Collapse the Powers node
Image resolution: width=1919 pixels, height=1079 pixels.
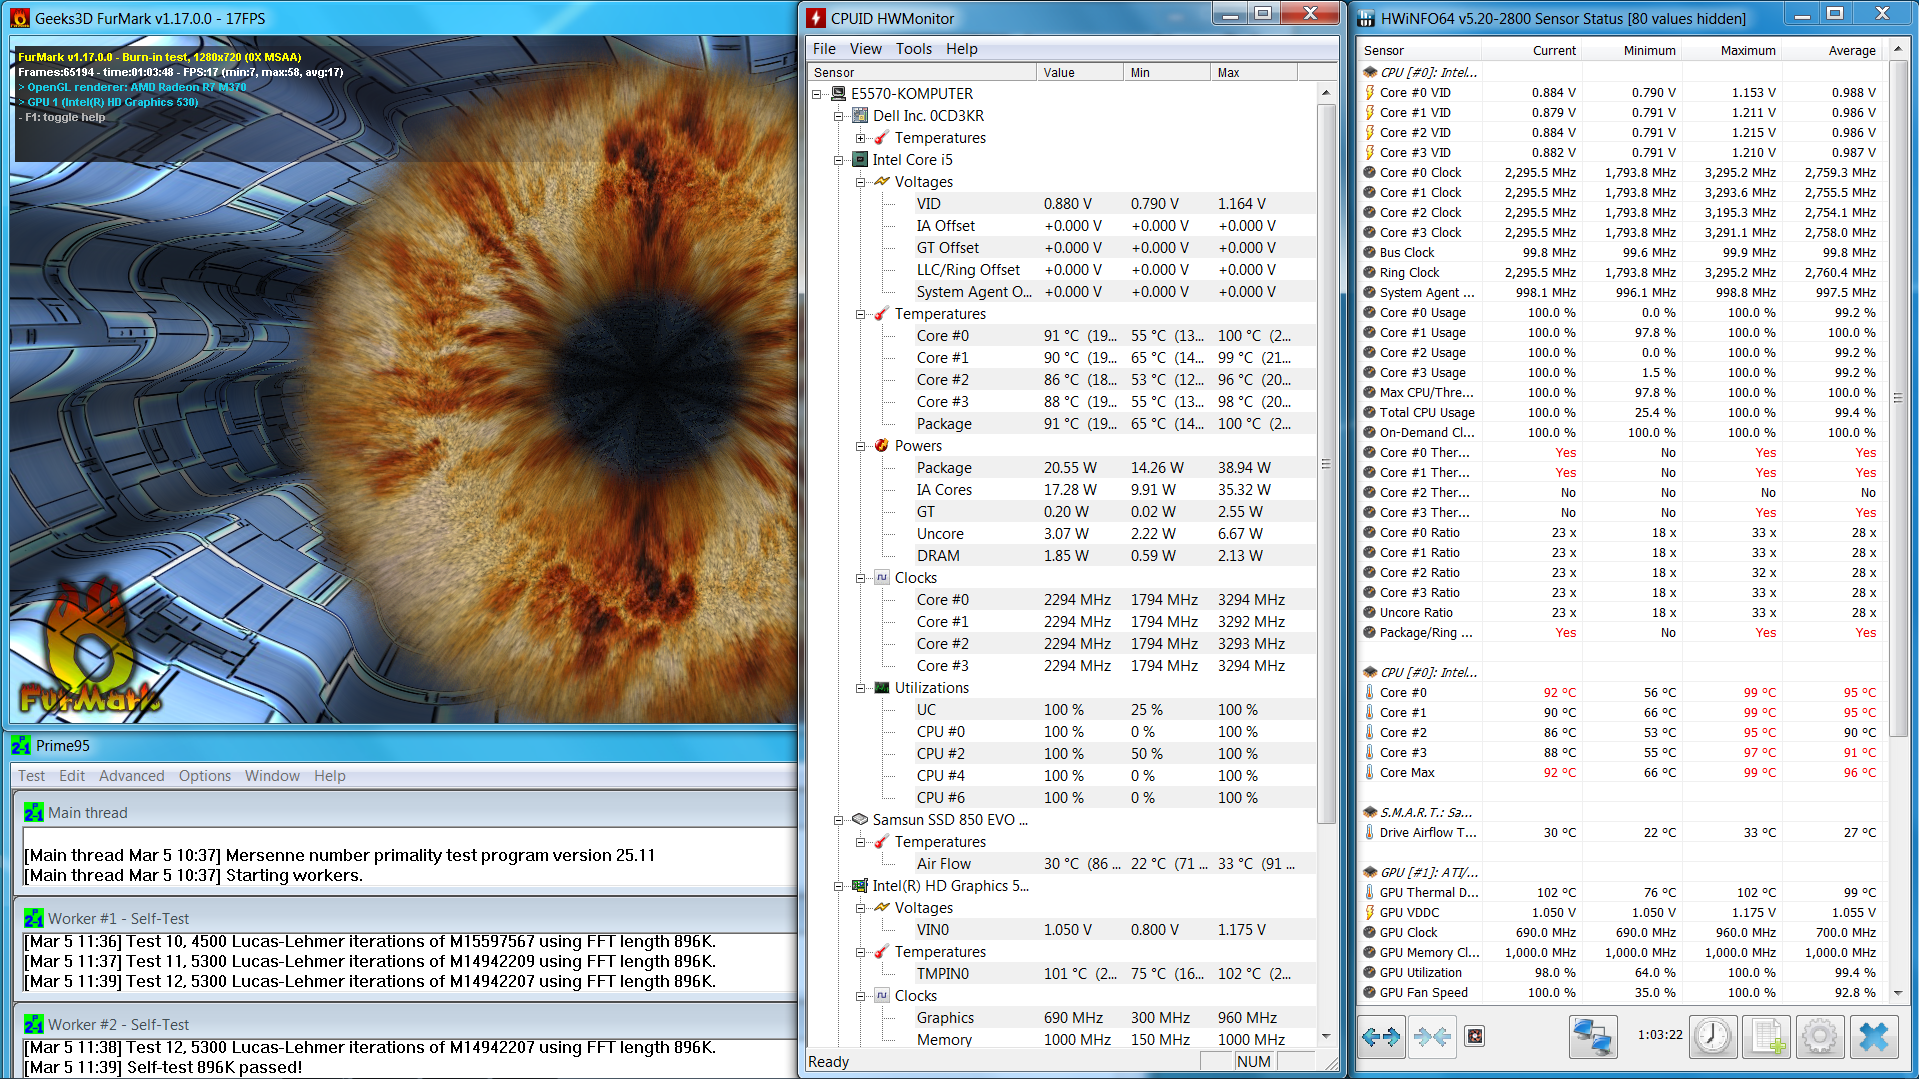click(861, 446)
